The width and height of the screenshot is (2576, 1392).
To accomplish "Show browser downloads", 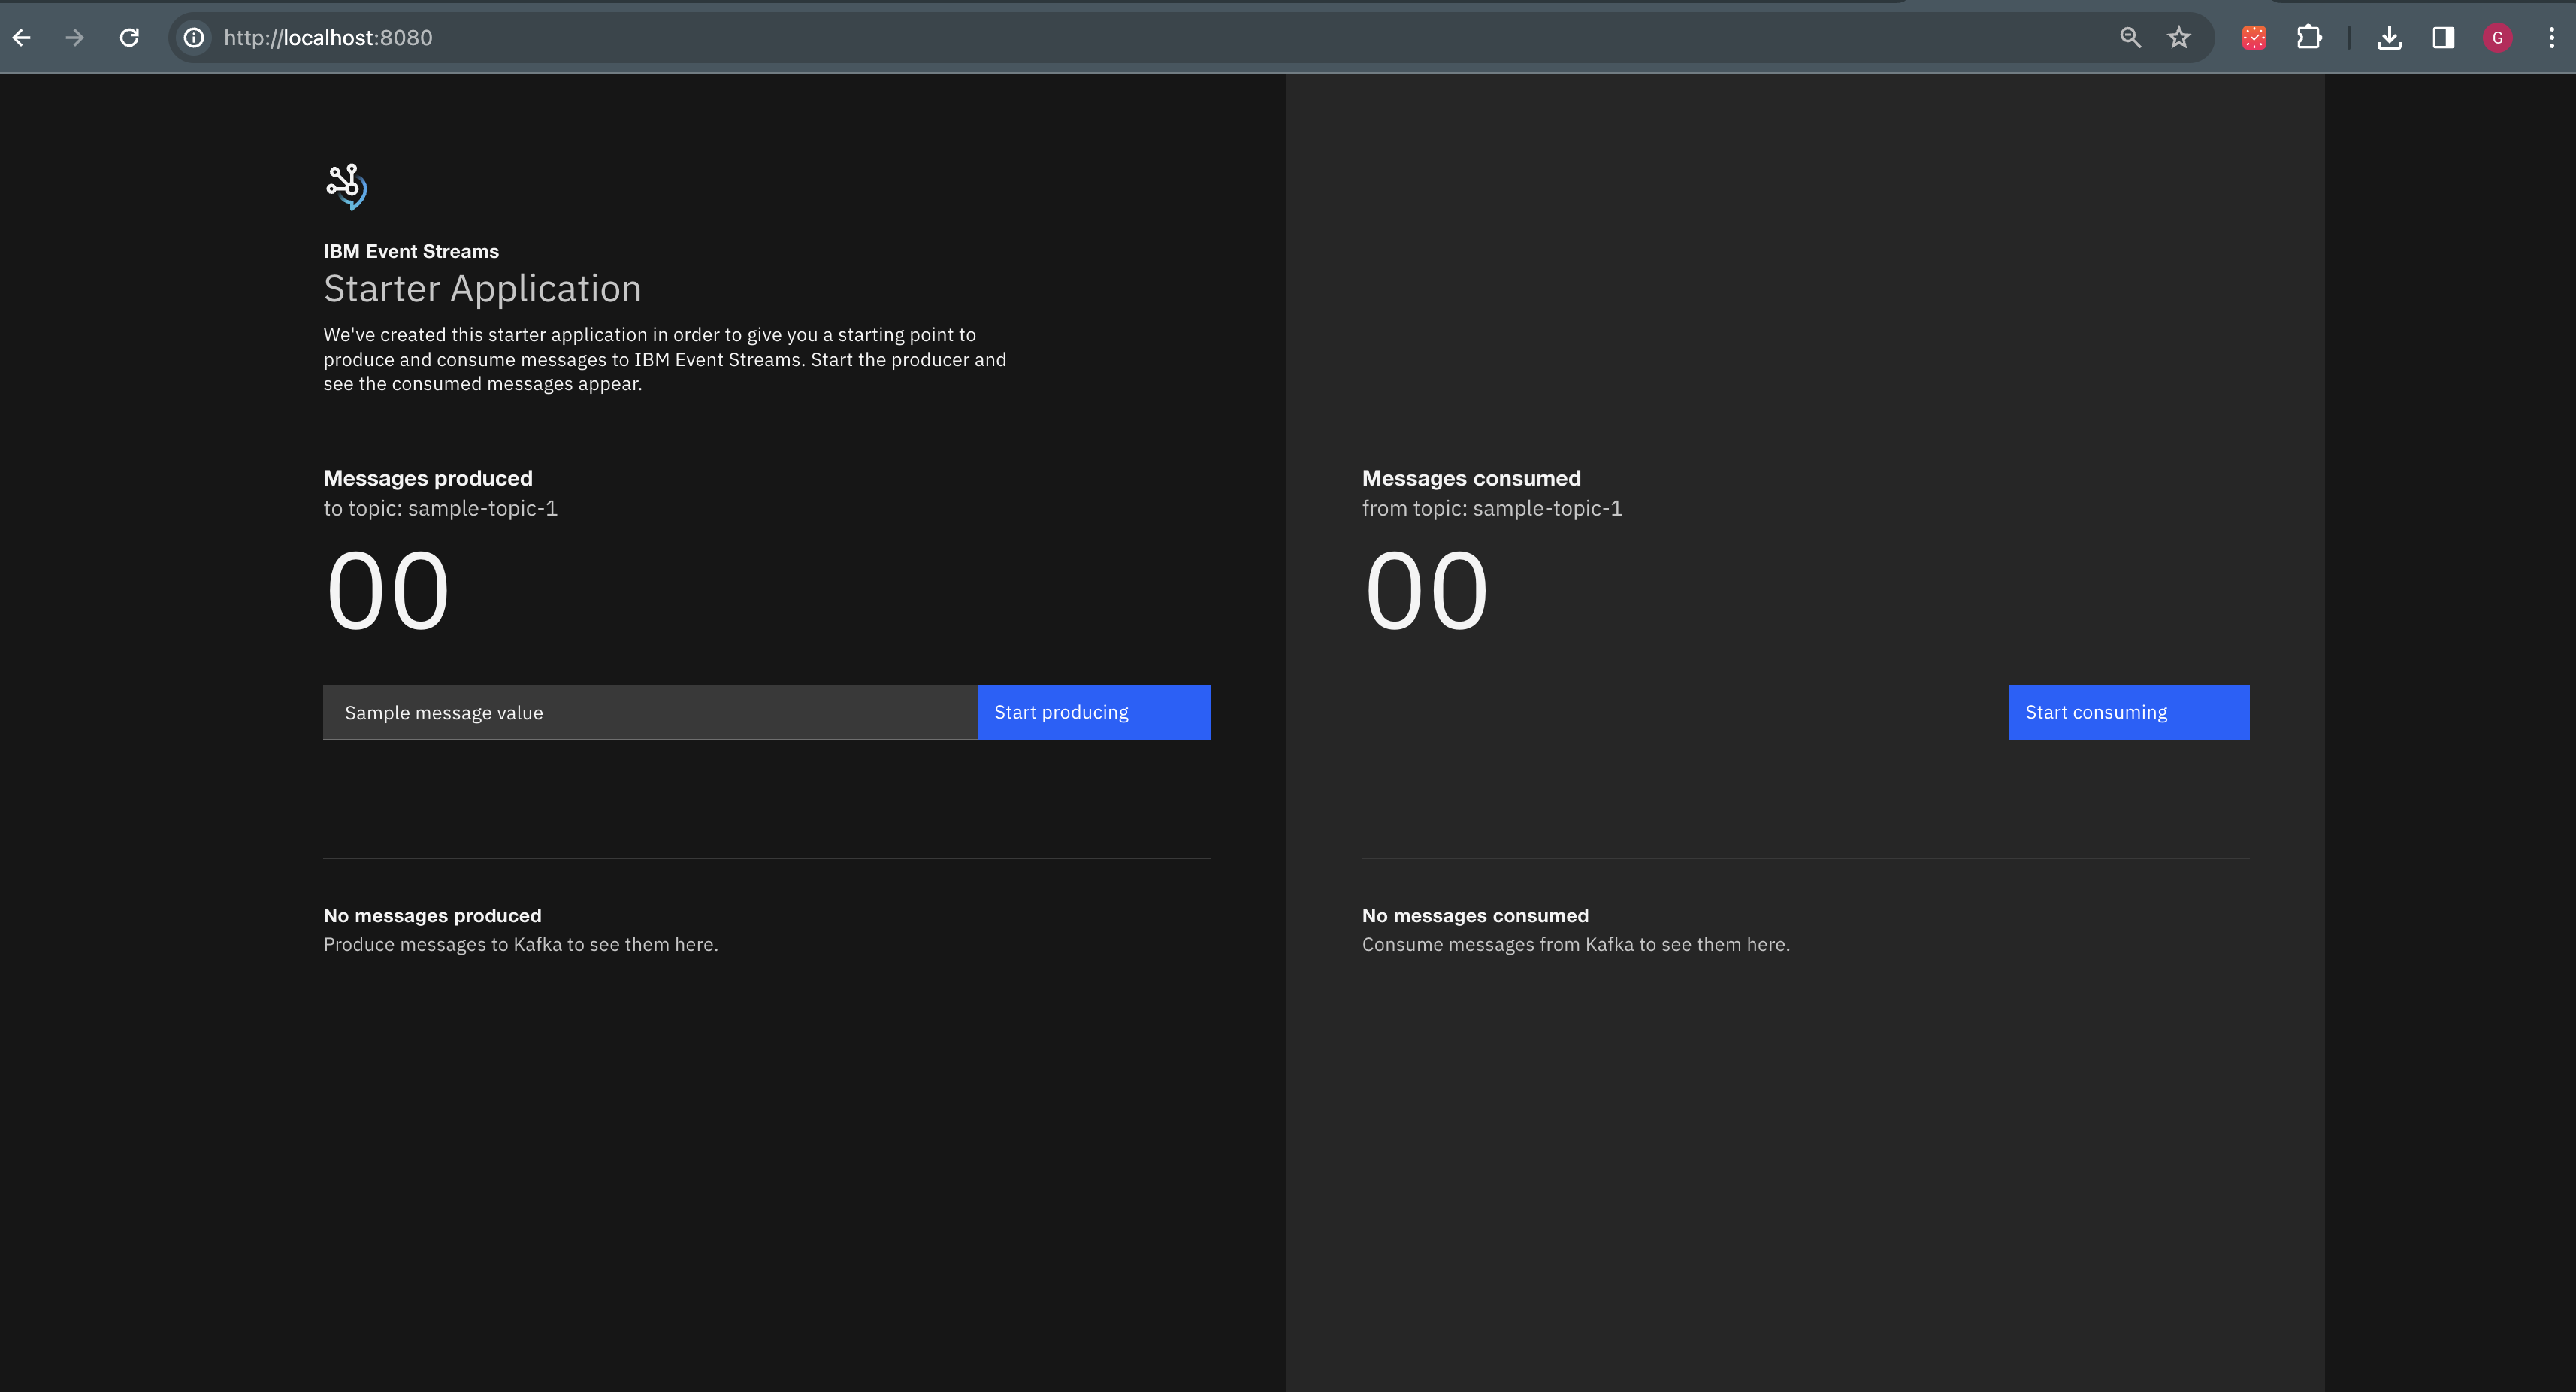I will 2389,38.
